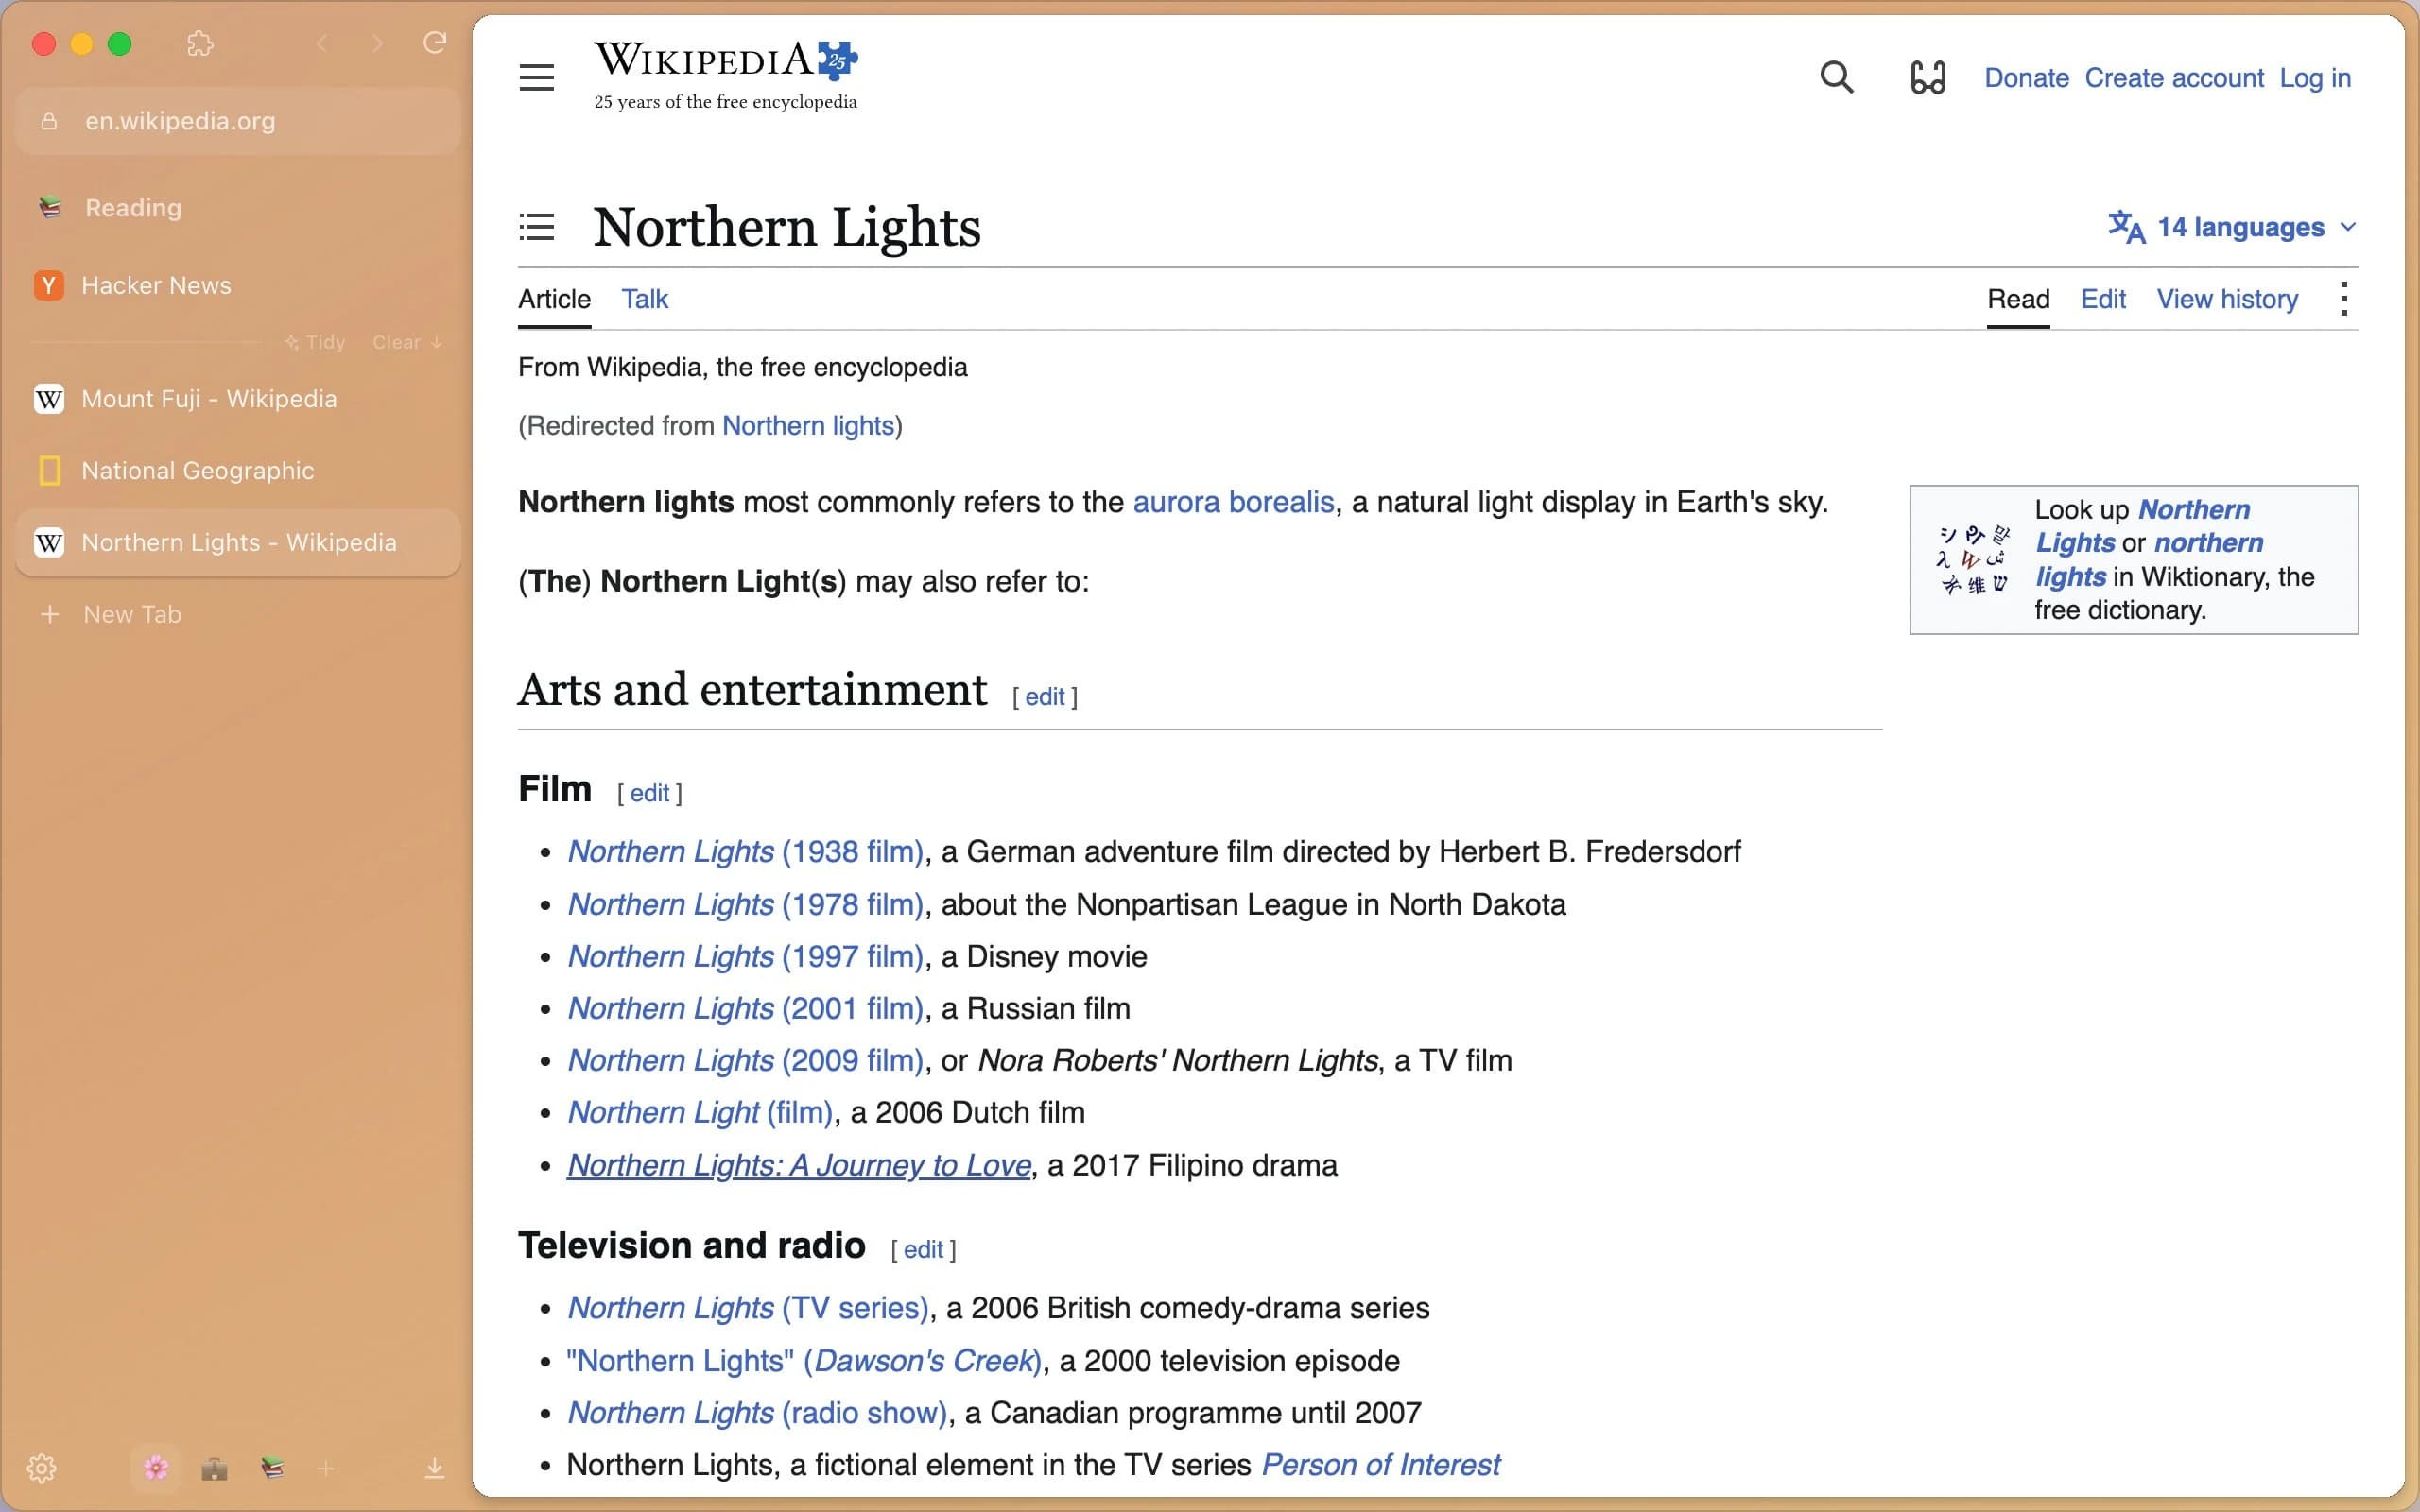
Task: Open the Edit tab
Action: point(2103,298)
